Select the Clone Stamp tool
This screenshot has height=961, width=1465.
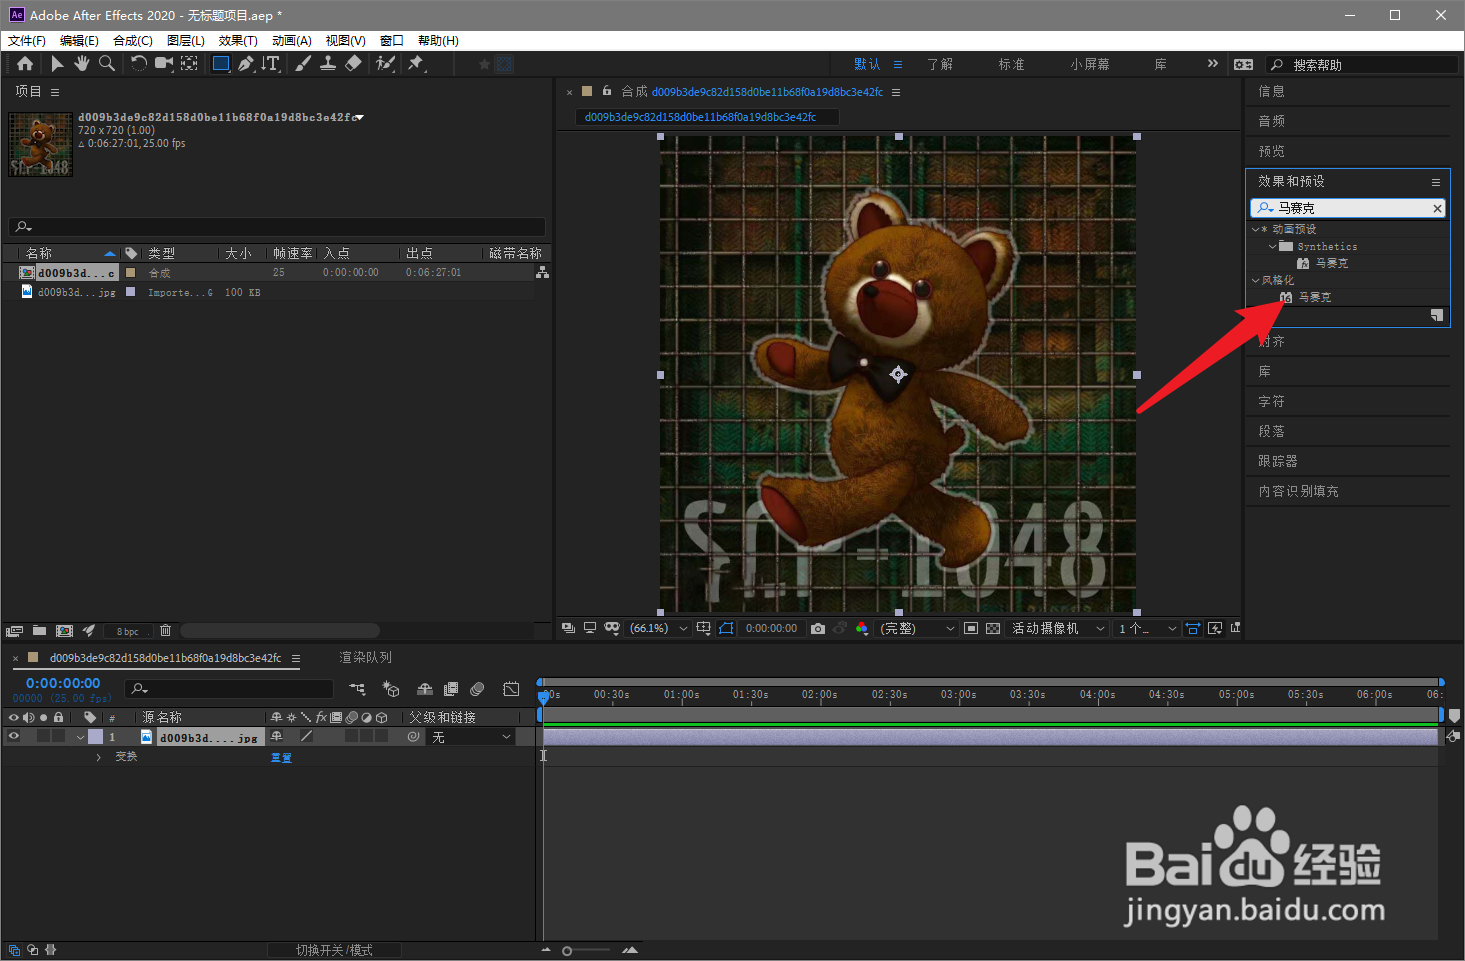(x=328, y=64)
